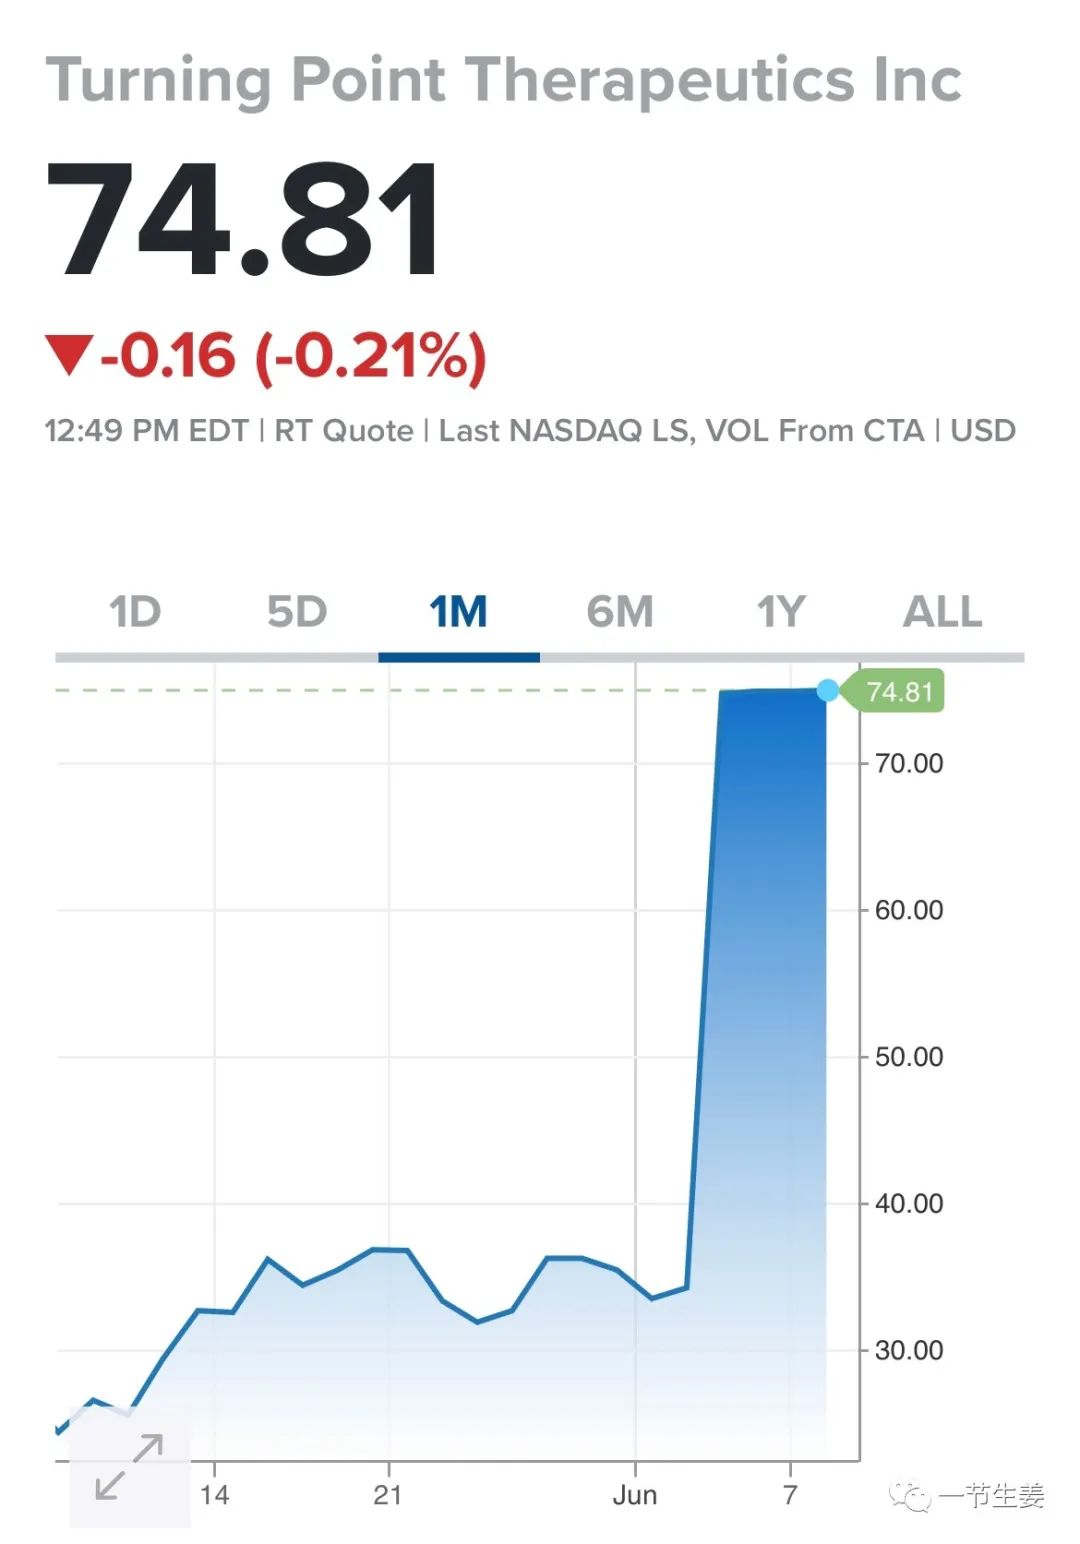Select the 5D time range tab
This screenshot has height=1544, width=1080.
297,612
